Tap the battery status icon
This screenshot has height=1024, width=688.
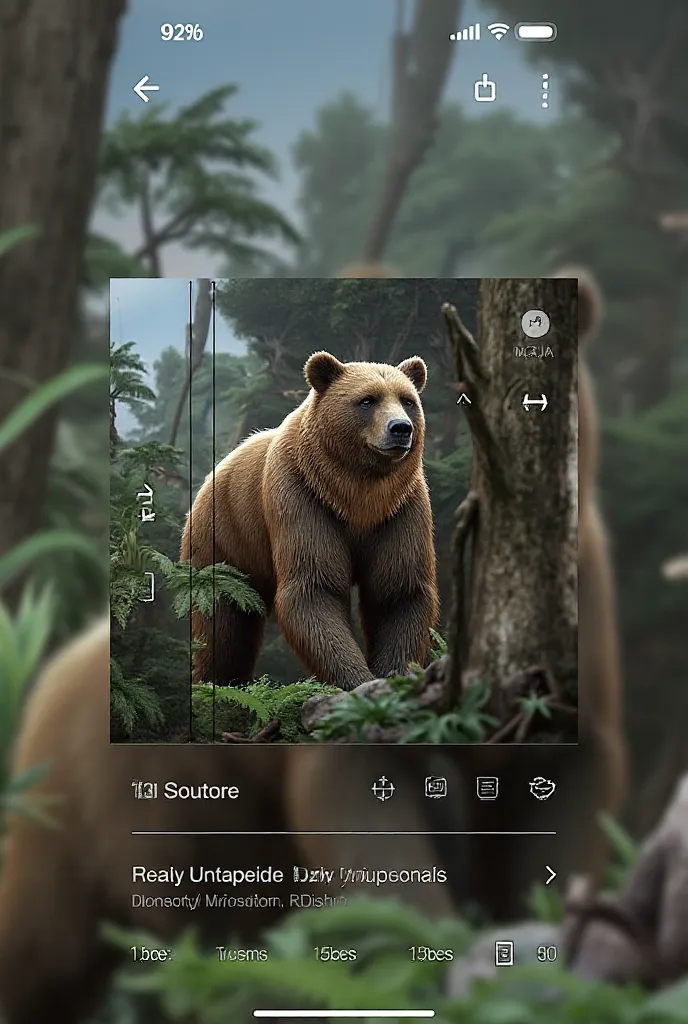point(535,31)
